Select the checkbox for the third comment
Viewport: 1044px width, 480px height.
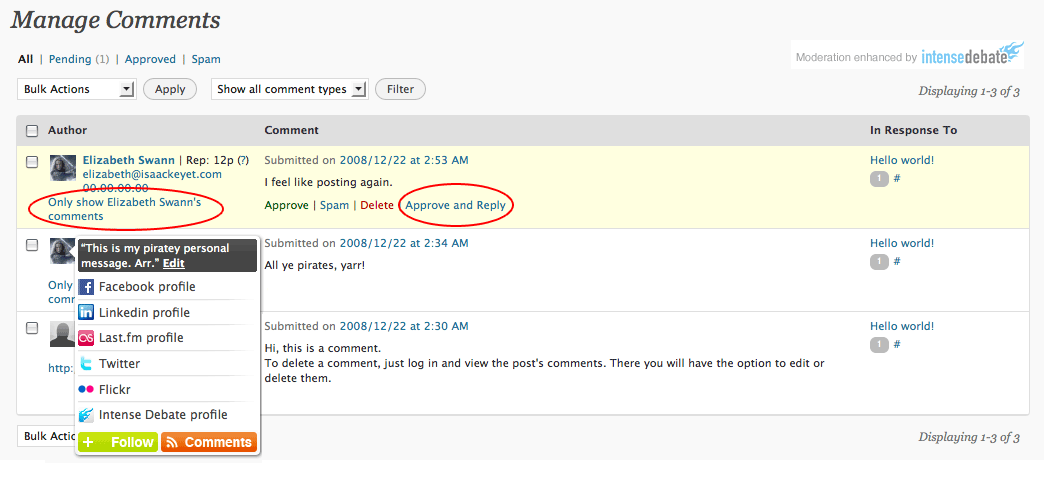click(x=32, y=328)
